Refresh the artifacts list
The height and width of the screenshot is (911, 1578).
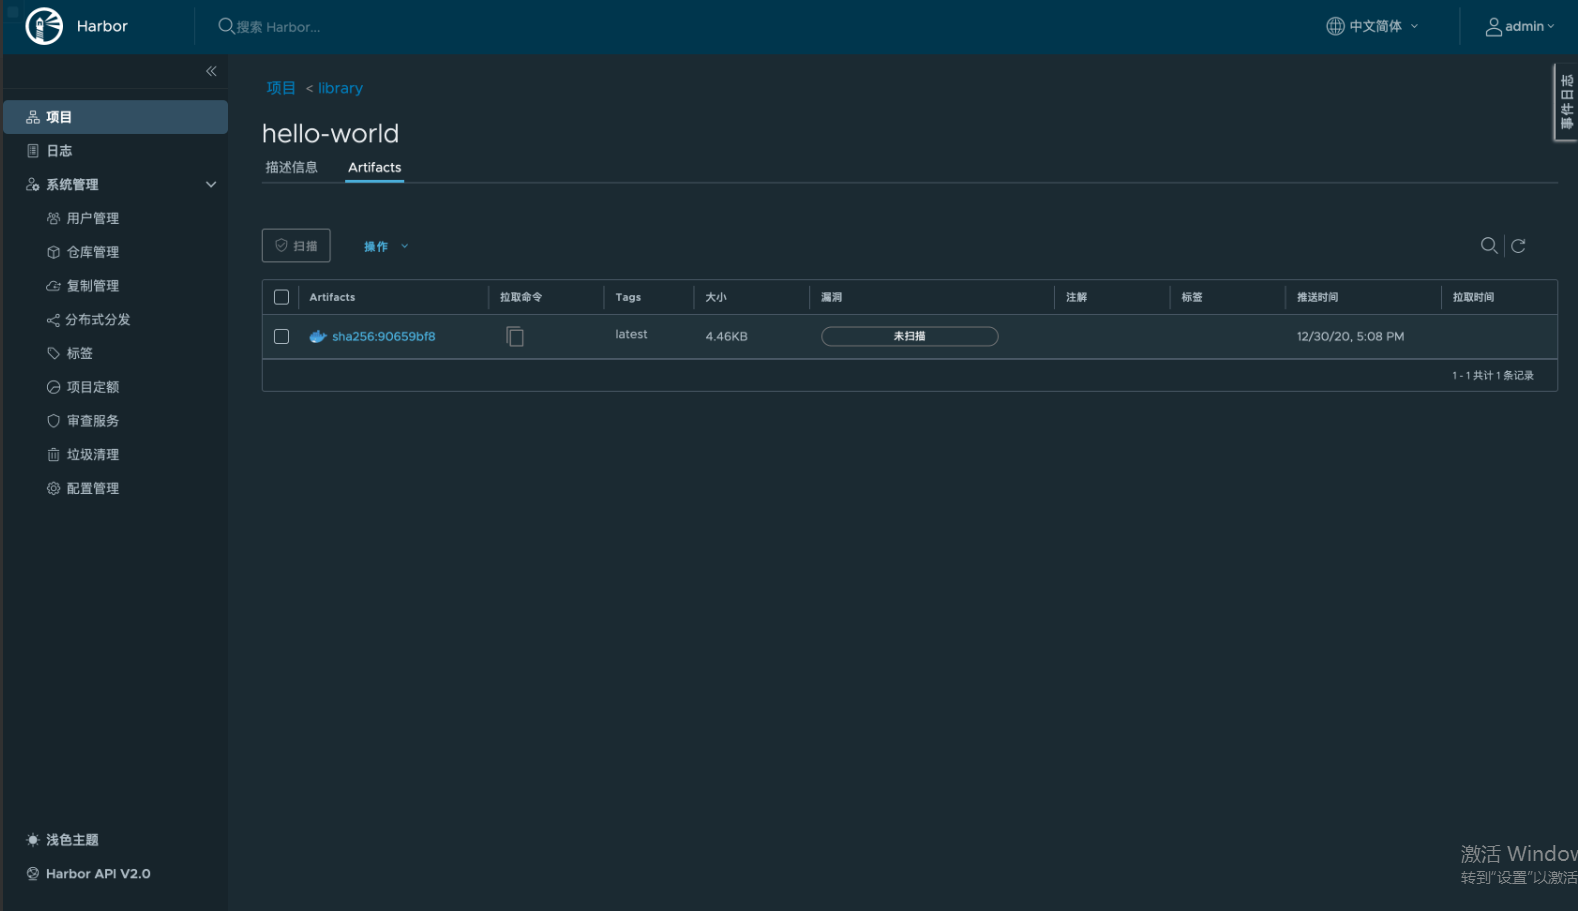coord(1518,246)
